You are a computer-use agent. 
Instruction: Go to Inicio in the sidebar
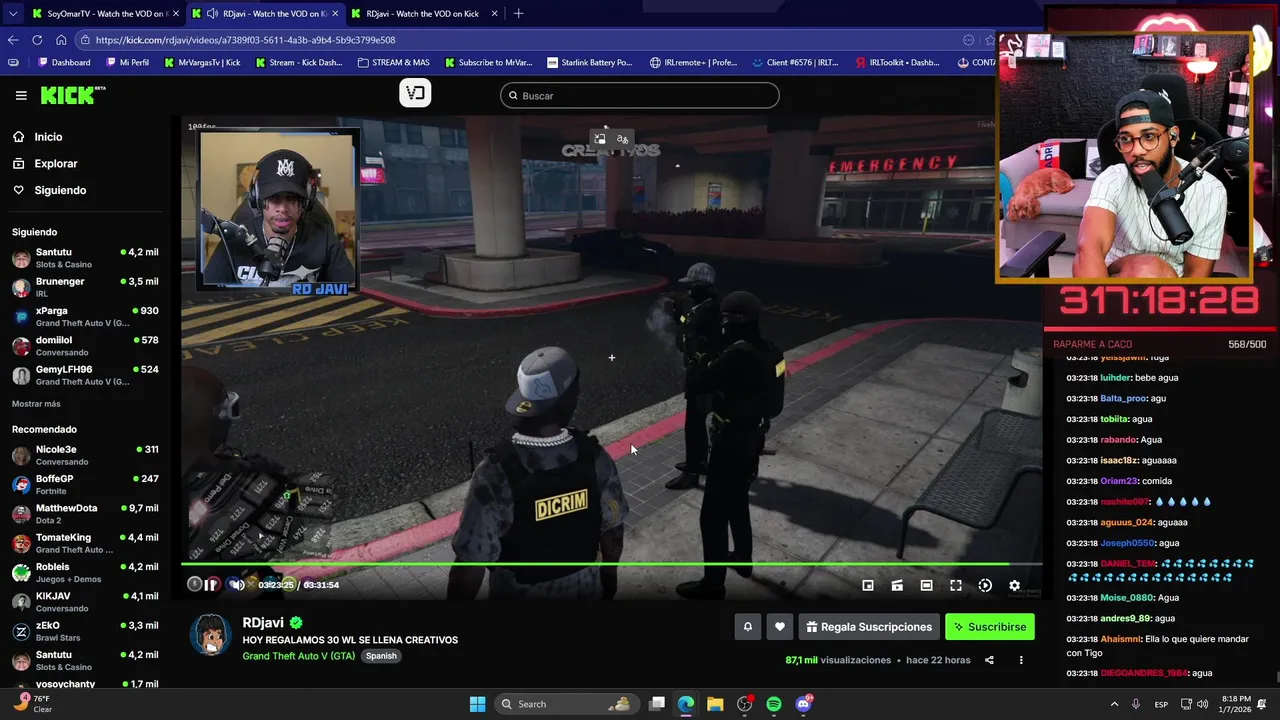coord(48,137)
